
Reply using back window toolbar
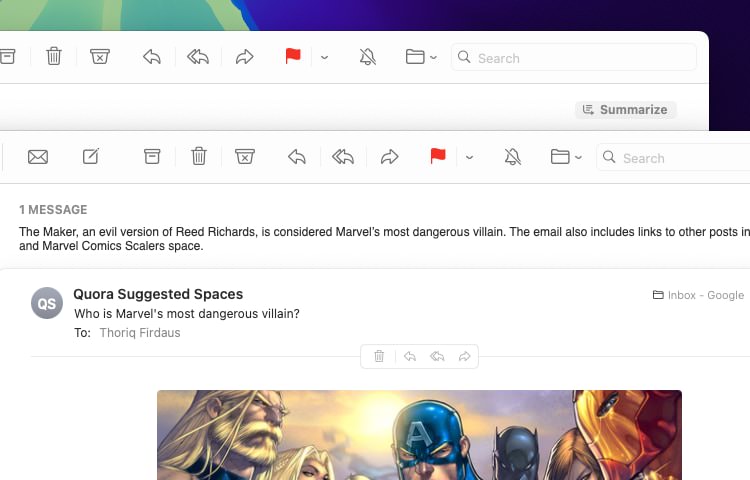click(152, 57)
